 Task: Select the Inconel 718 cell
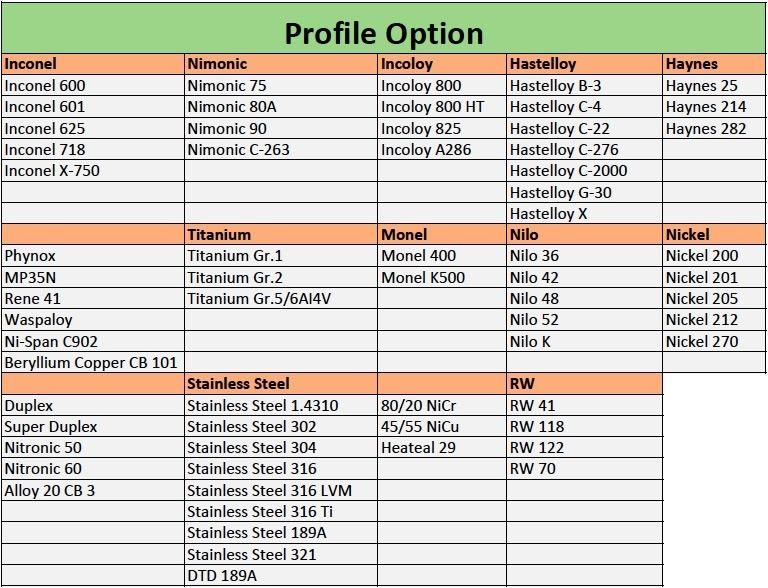point(93,149)
